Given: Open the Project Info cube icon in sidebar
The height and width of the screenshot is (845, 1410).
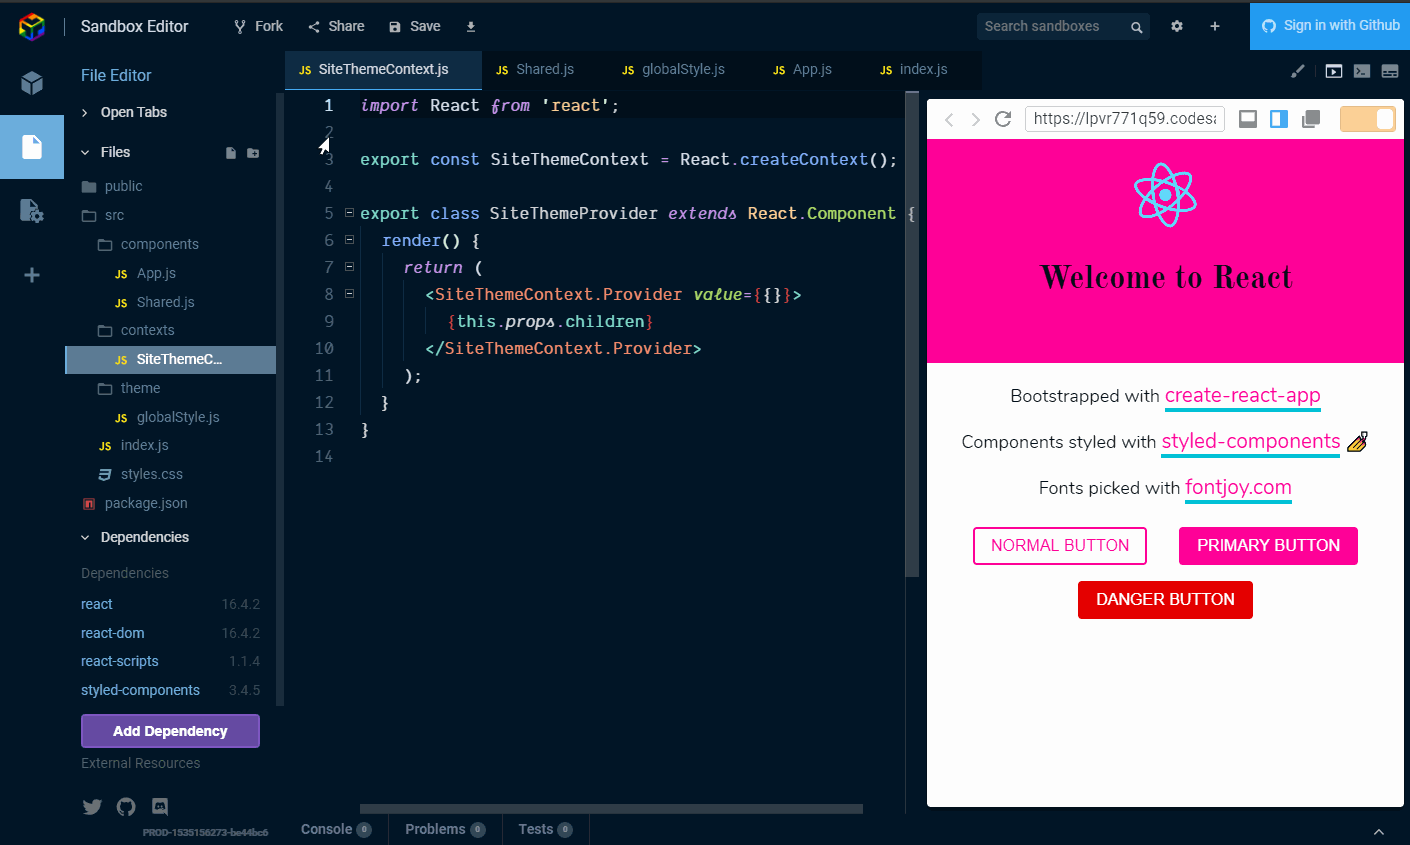Looking at the screenshot, I should 32,82.
